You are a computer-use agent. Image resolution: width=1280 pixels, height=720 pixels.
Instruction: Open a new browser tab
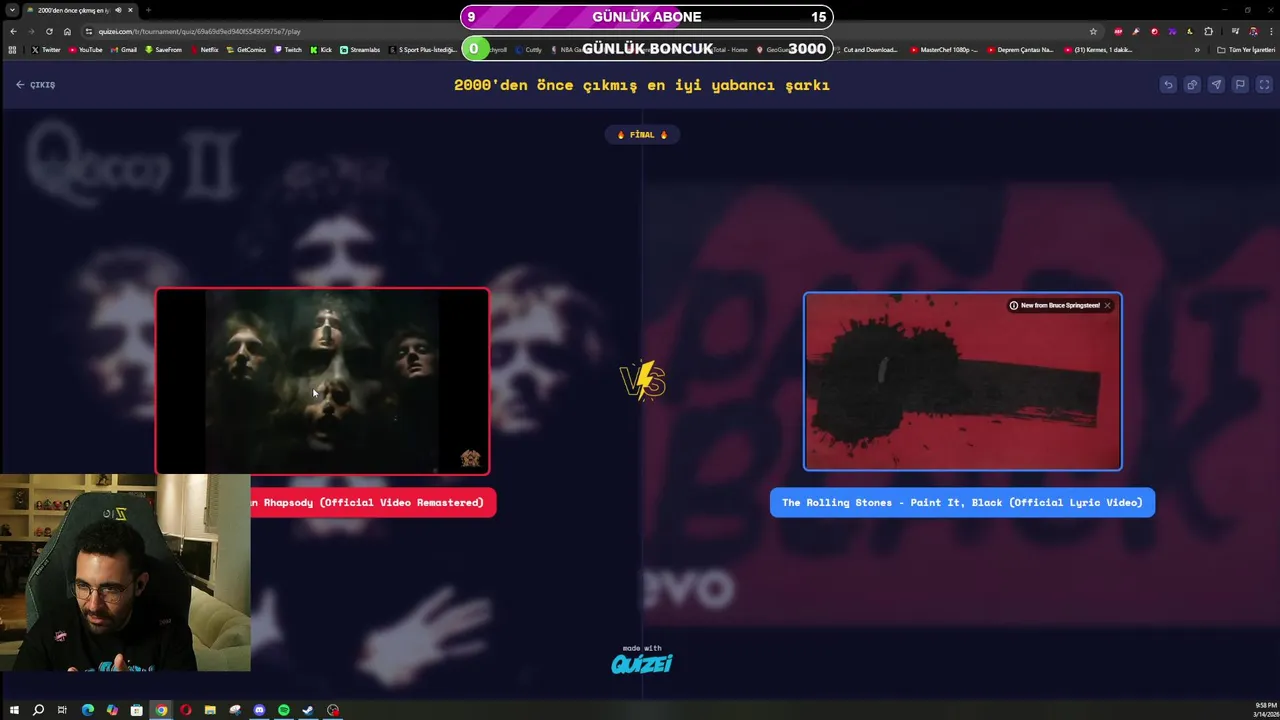[x=148, y=10]
